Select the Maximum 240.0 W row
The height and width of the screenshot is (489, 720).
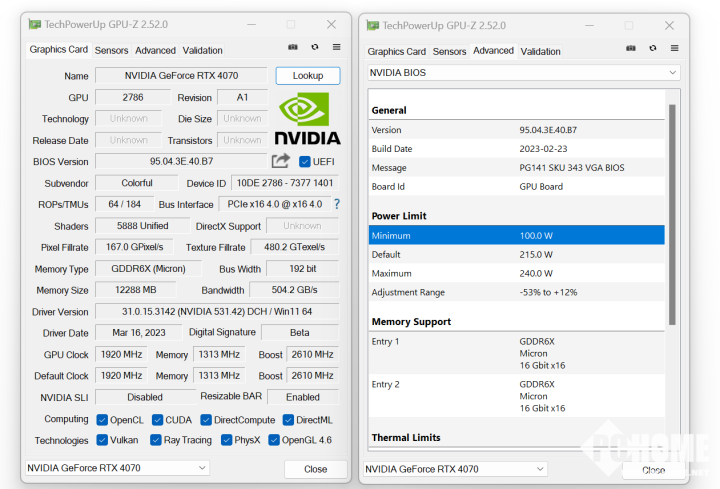[516, 273]
